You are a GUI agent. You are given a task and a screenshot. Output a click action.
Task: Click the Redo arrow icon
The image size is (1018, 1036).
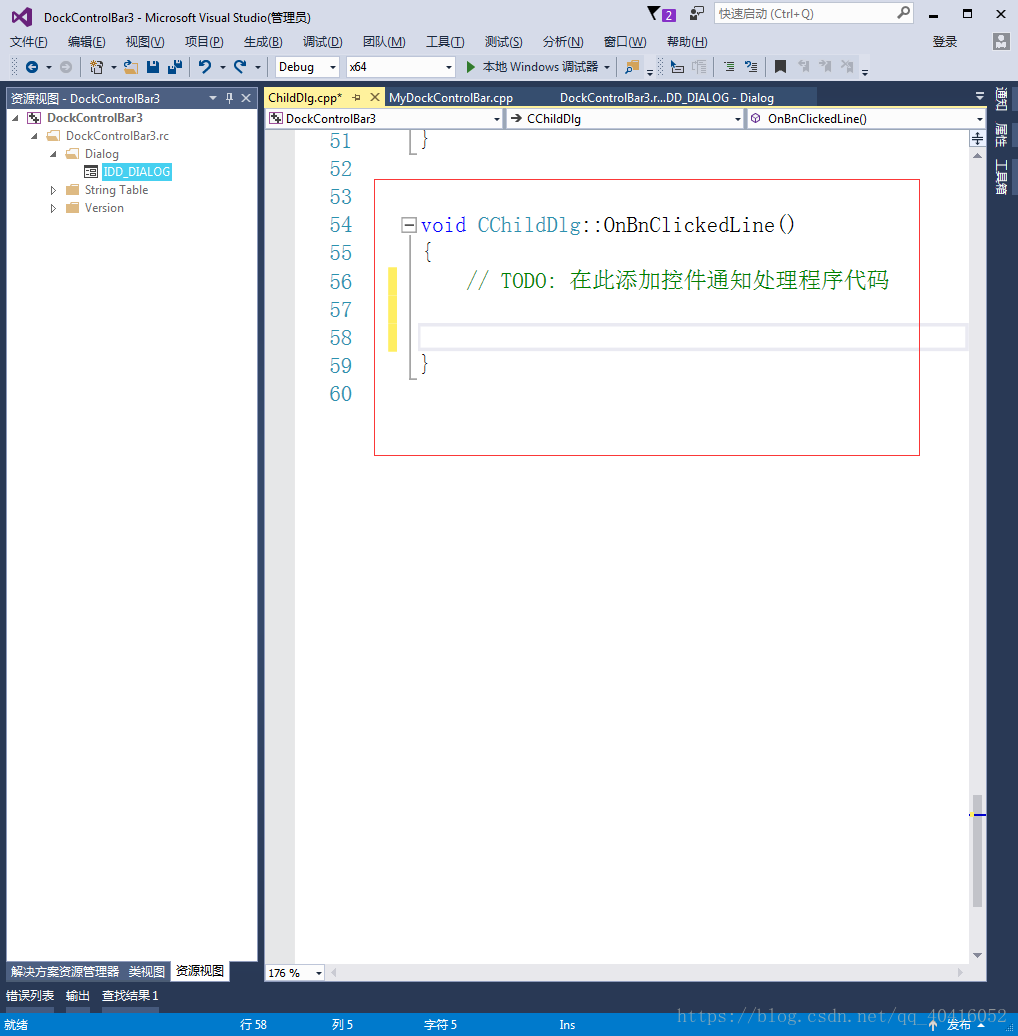click(240, 67)
